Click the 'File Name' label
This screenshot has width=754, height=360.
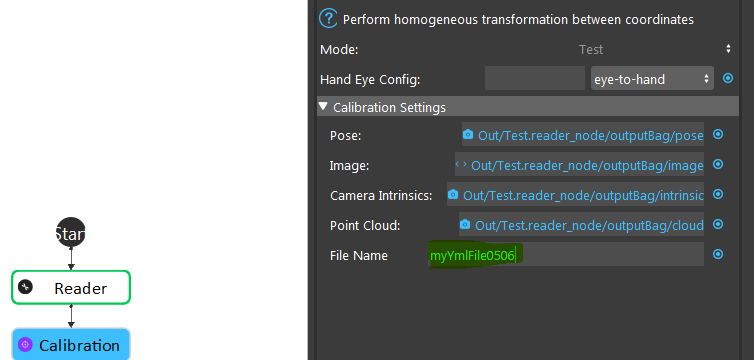(359, 255)
